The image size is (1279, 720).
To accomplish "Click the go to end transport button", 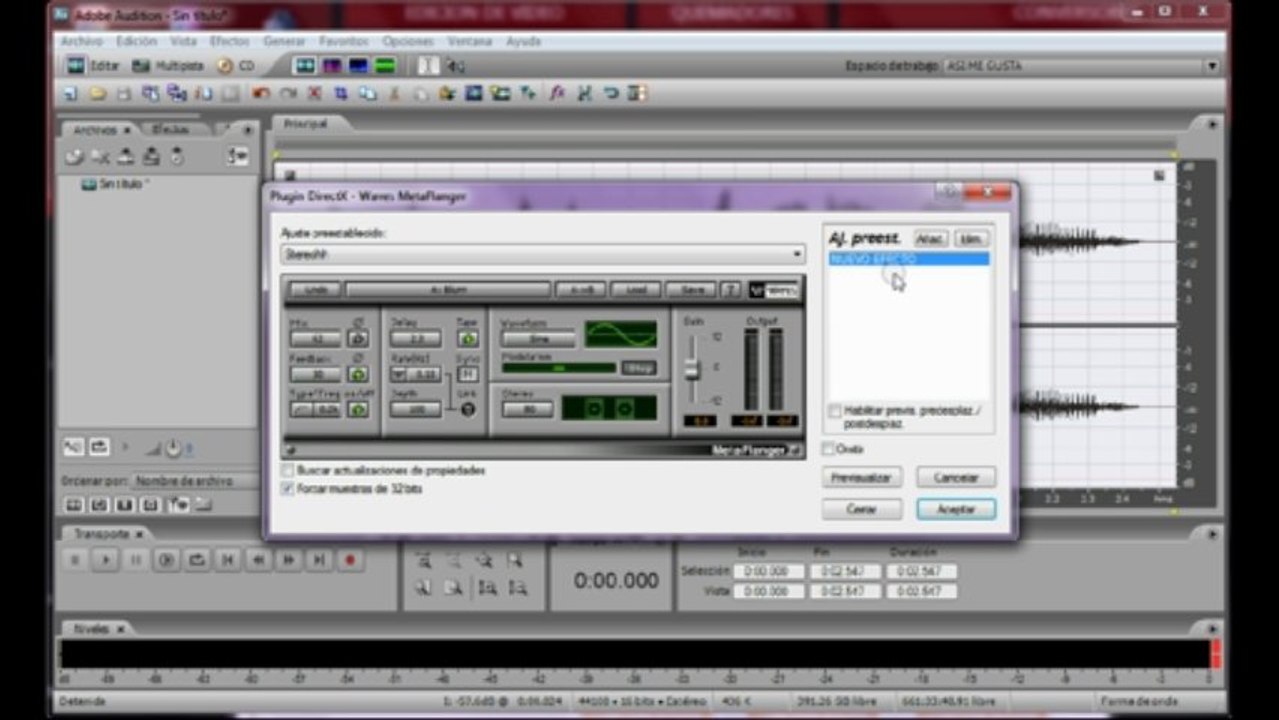I will pyautogui.click(x=319, y=560).
